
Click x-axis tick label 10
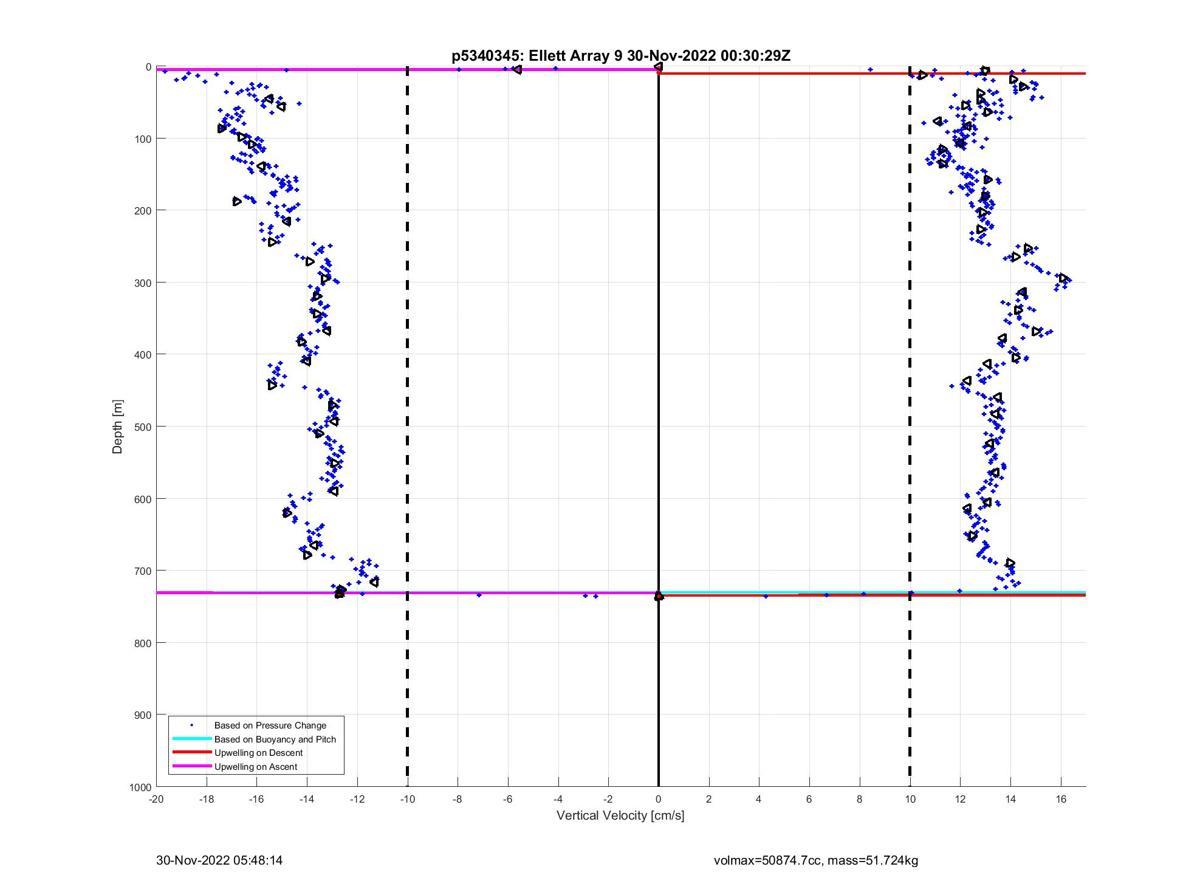909,798
